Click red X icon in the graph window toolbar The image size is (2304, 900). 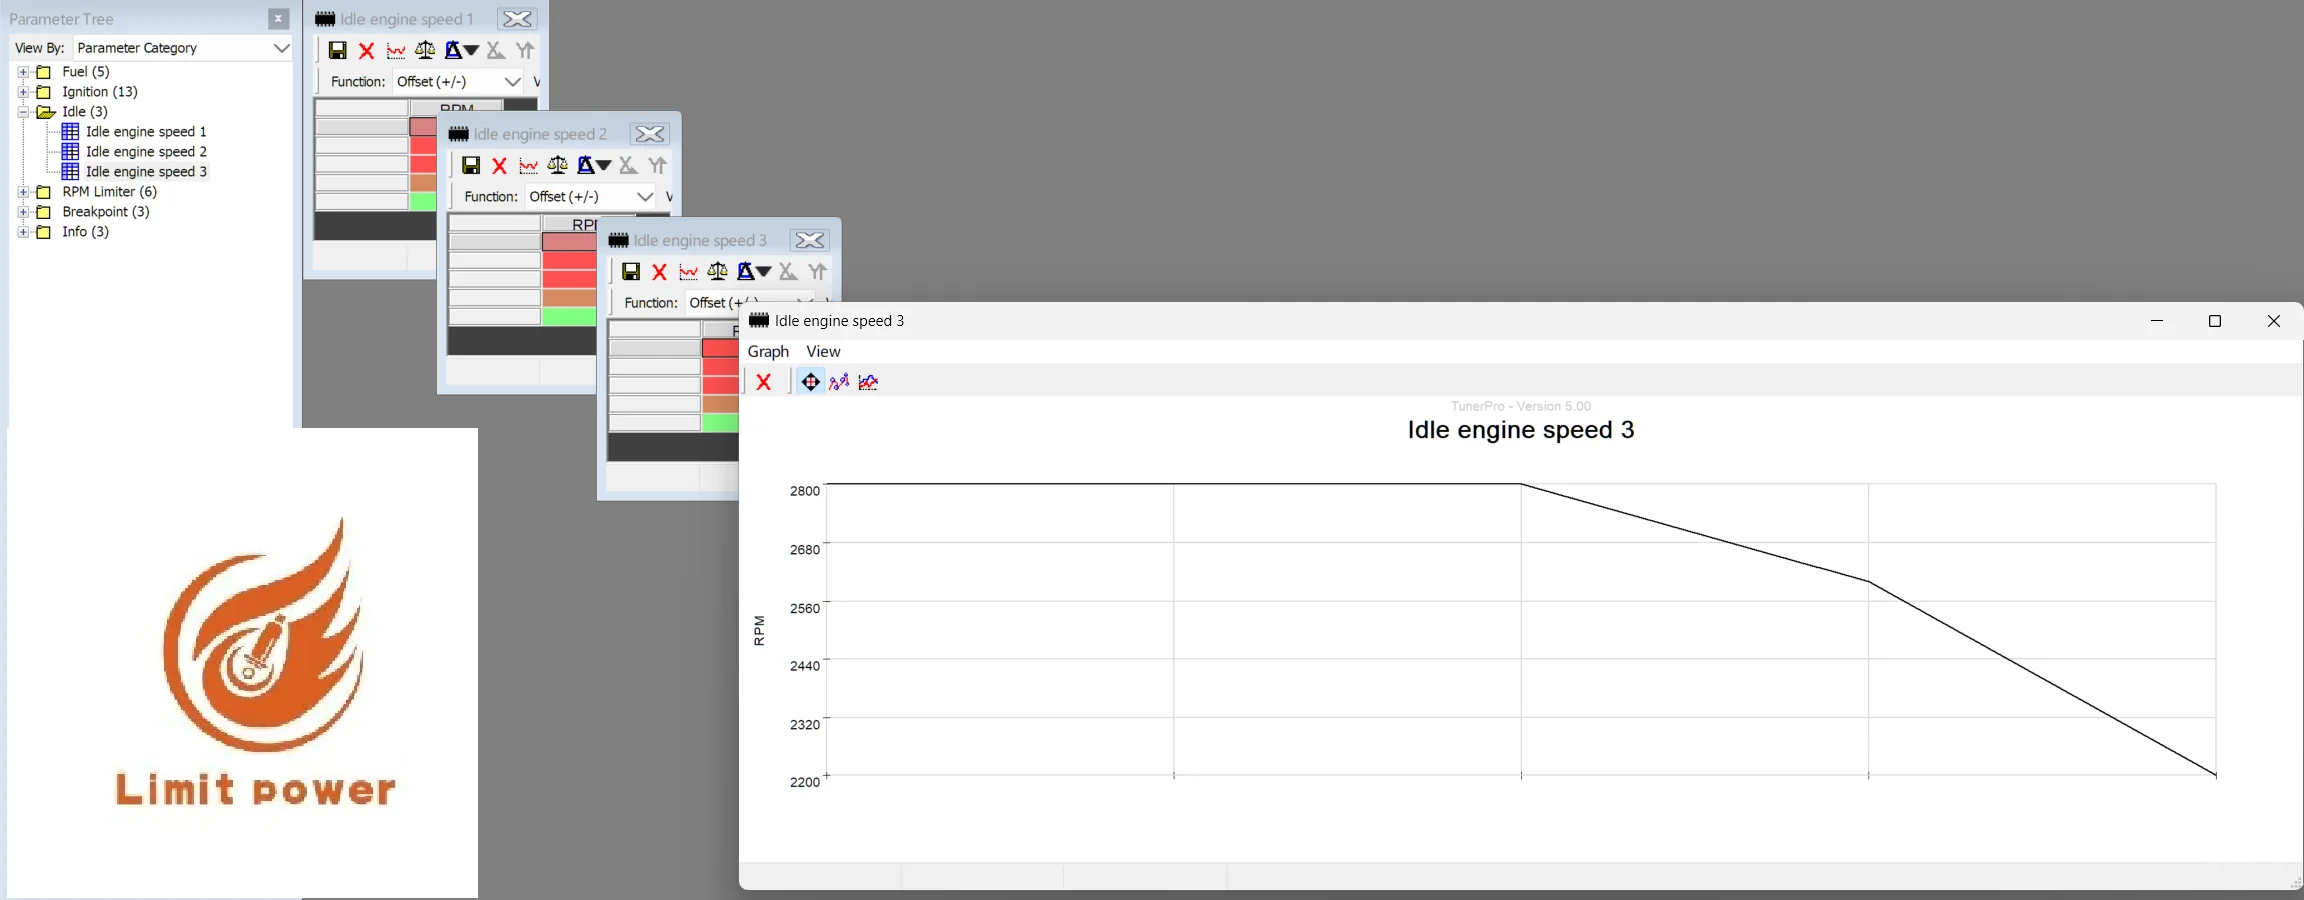coord(764,382)
